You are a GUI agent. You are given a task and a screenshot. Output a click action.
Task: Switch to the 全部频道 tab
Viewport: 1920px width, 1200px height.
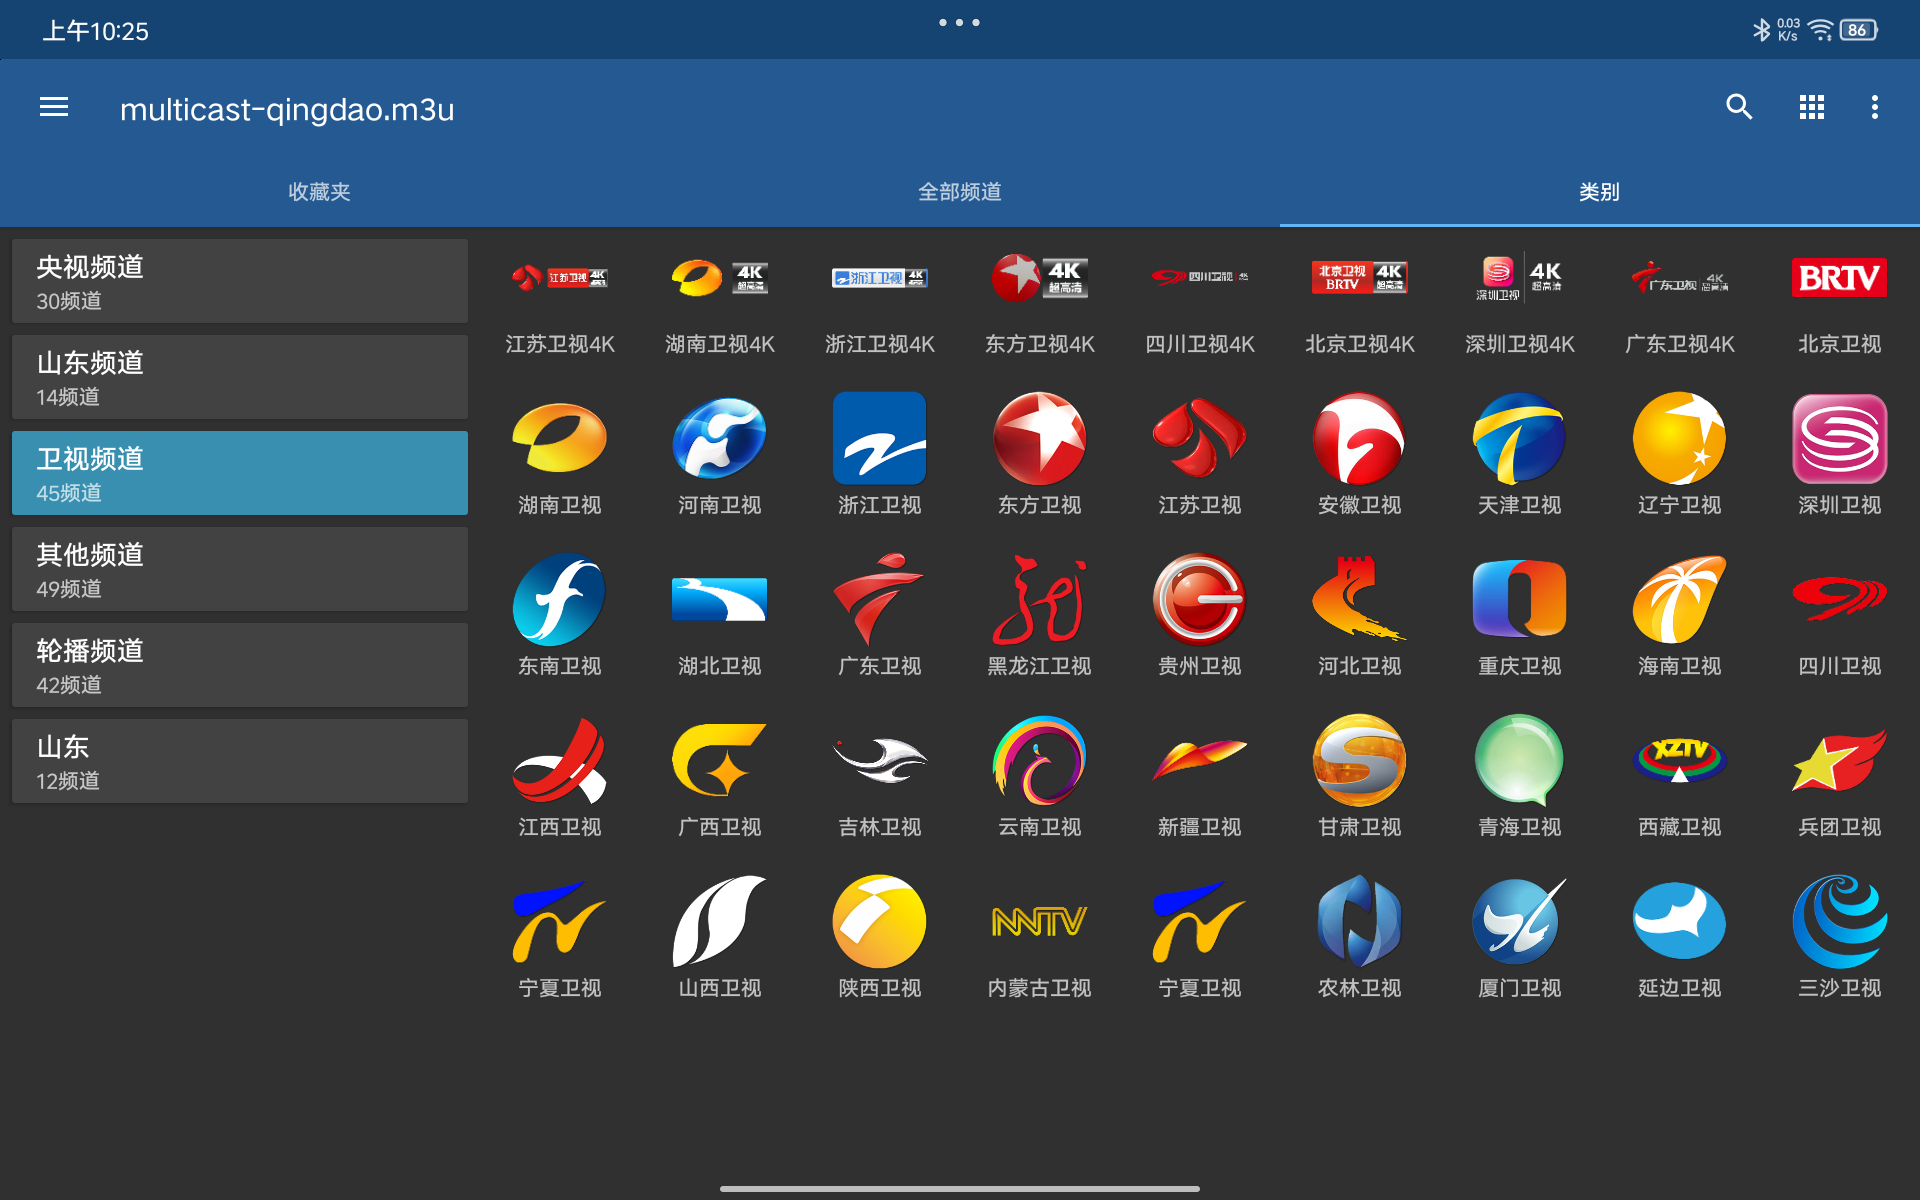tap(959, 192)
